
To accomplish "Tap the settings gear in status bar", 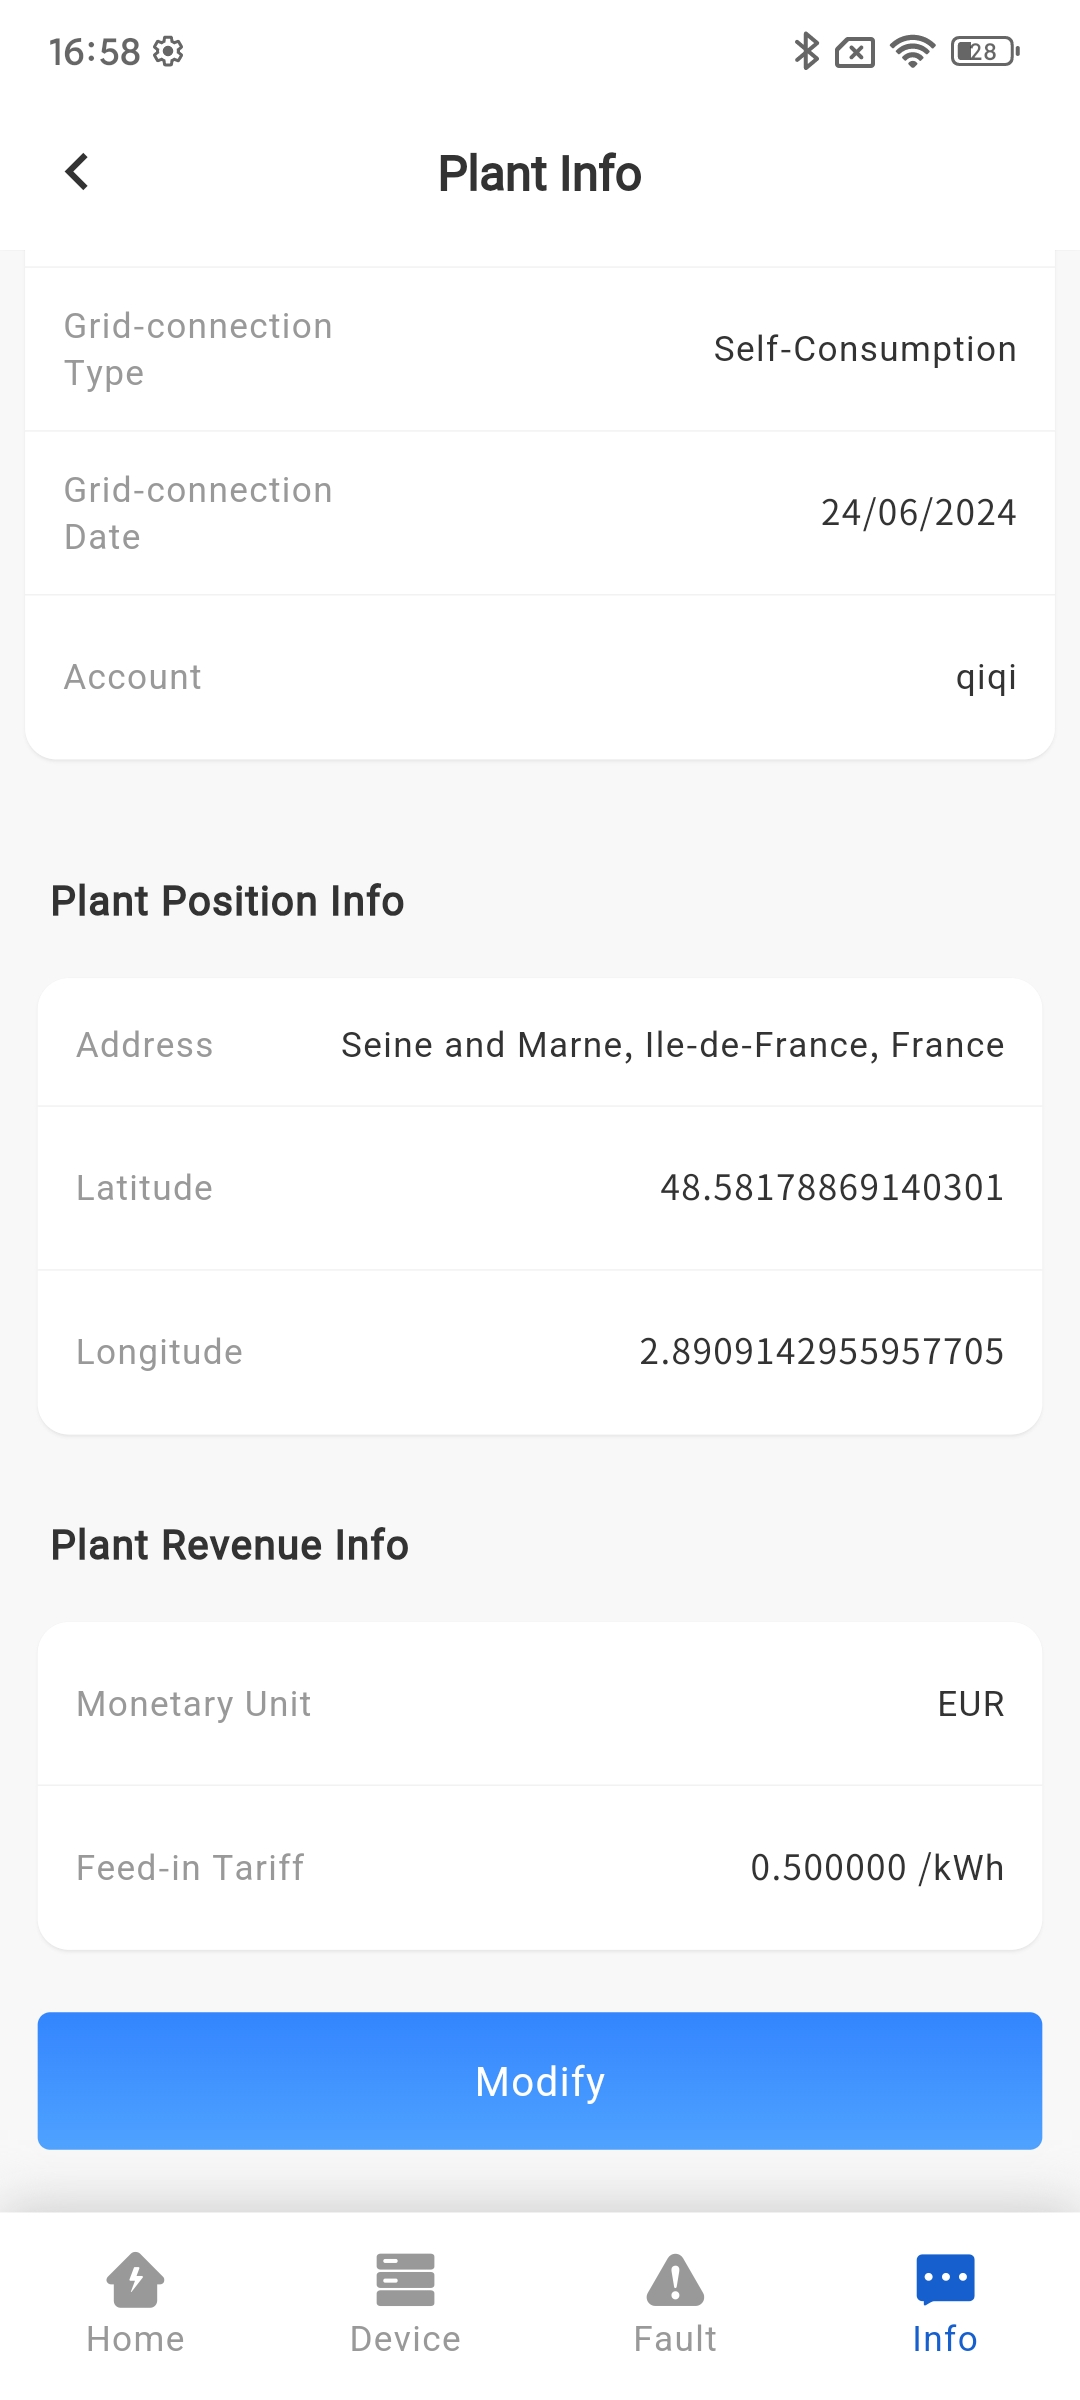I will coord(168,51).
